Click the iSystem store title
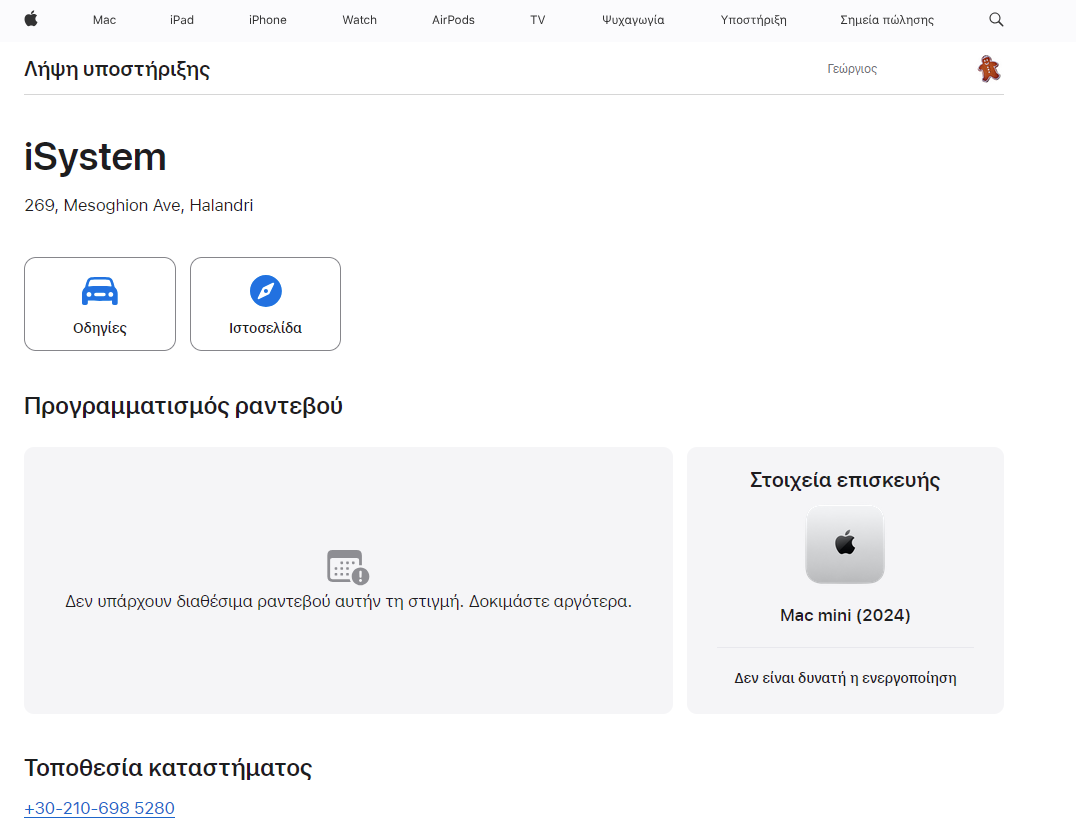Viewport: 1076px width, 832px height. pyautogui.click(x=95, y=157)
